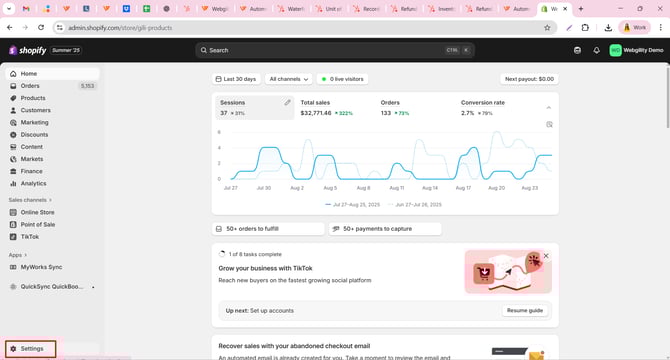Open Settings gear in sidebar
Viewport: 670px width, 360px height.
click(30, 348)
